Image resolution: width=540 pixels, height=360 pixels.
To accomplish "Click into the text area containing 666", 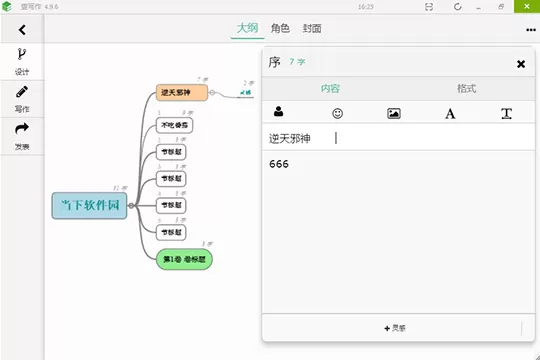I will (398, 233).
